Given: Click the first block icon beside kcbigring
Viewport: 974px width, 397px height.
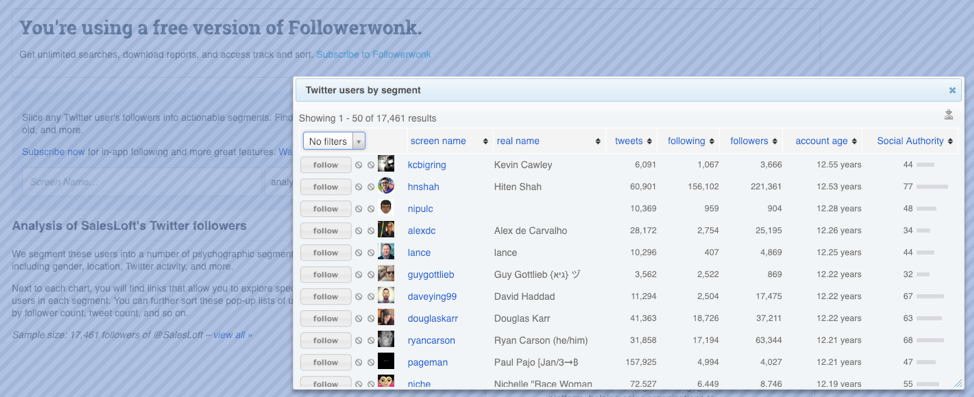Looking at the screenshot, I should click(358, 165).
